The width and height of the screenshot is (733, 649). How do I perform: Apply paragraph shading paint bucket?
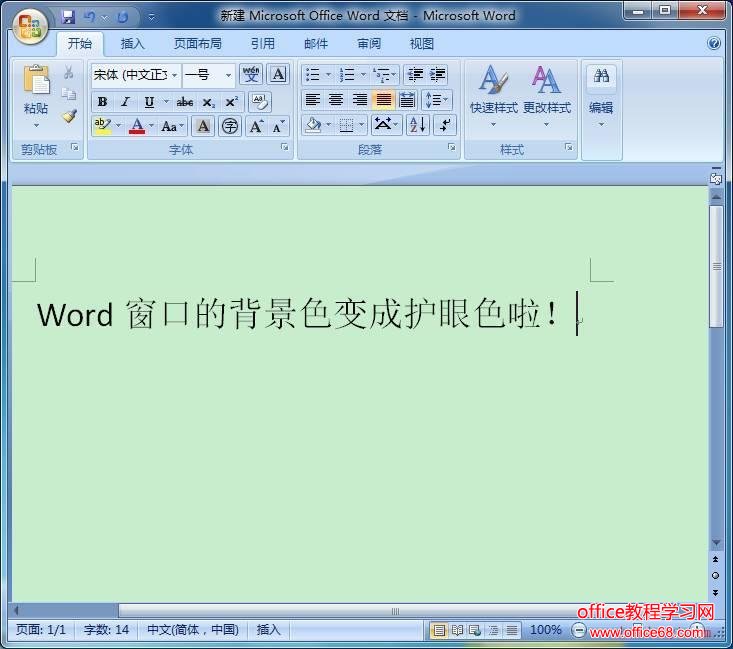tap(313, 125)
